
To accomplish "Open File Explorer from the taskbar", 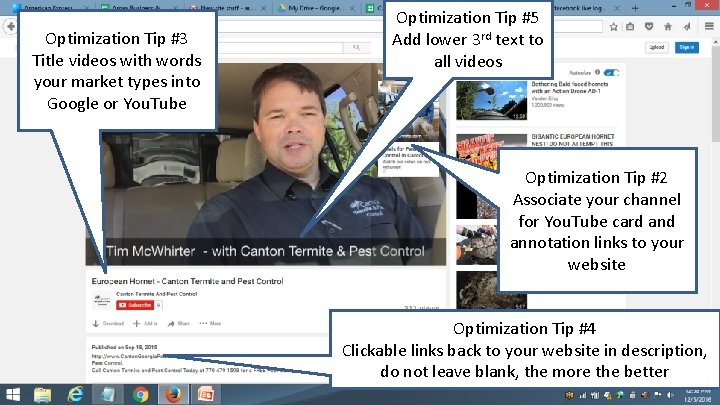I will [42, 395].
